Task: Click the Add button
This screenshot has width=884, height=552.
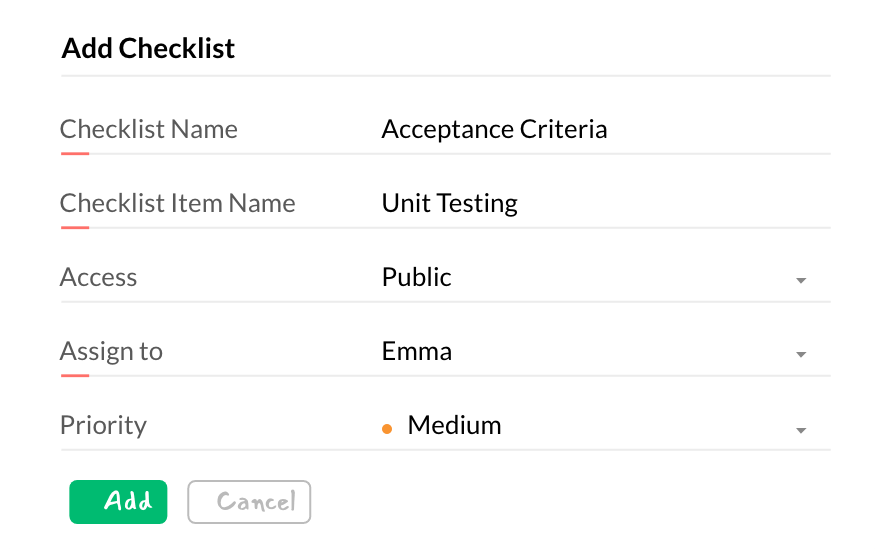Action: click(x=118, y=502)
